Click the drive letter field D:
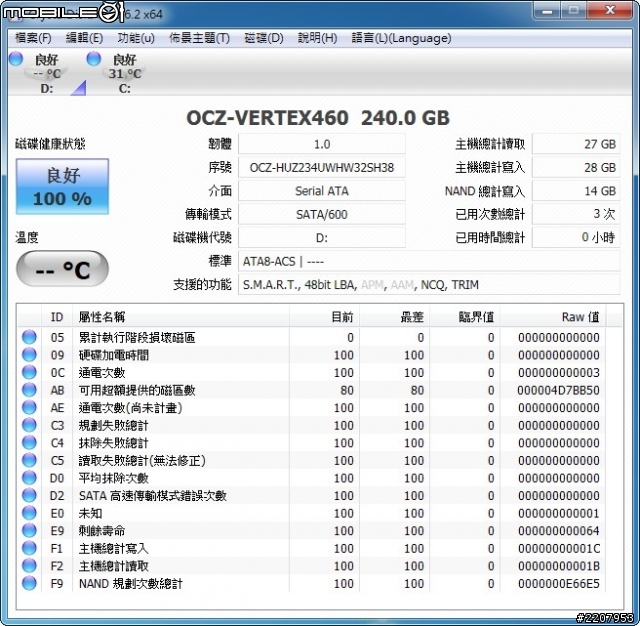Viewport: 640px width, 626px height. click(x=322, y=238)
